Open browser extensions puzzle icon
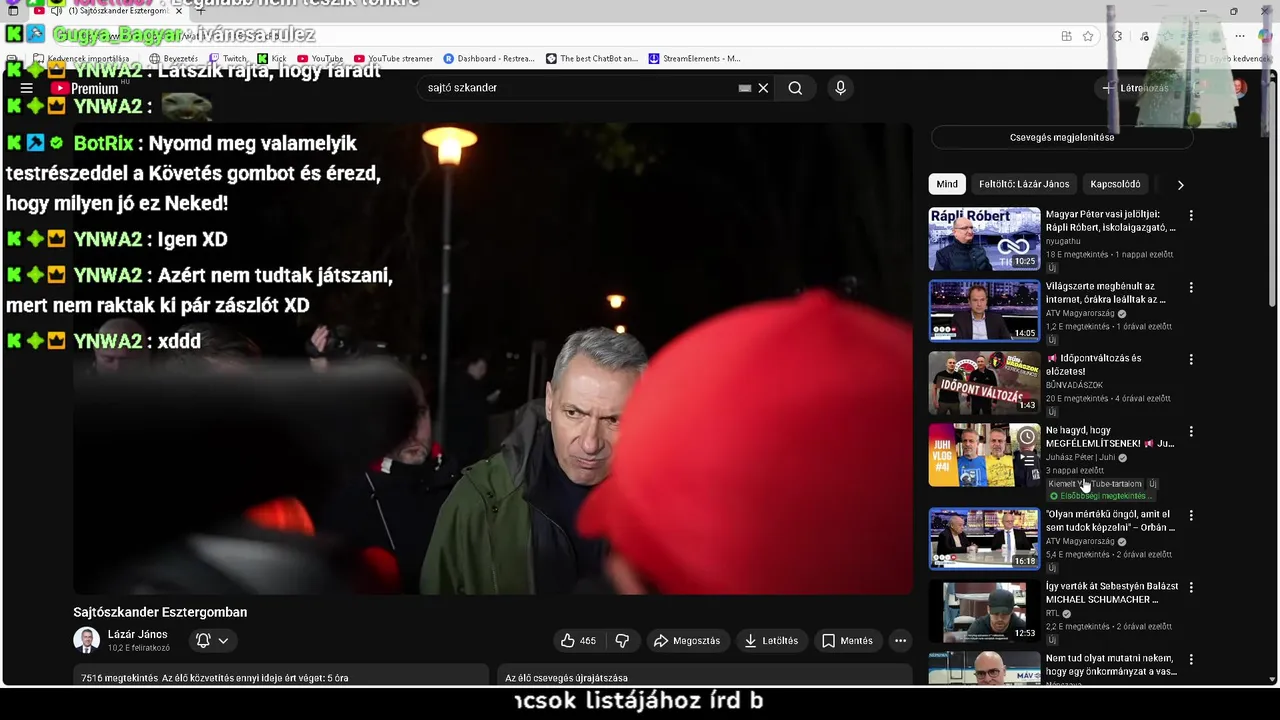 pos(1117,36)
